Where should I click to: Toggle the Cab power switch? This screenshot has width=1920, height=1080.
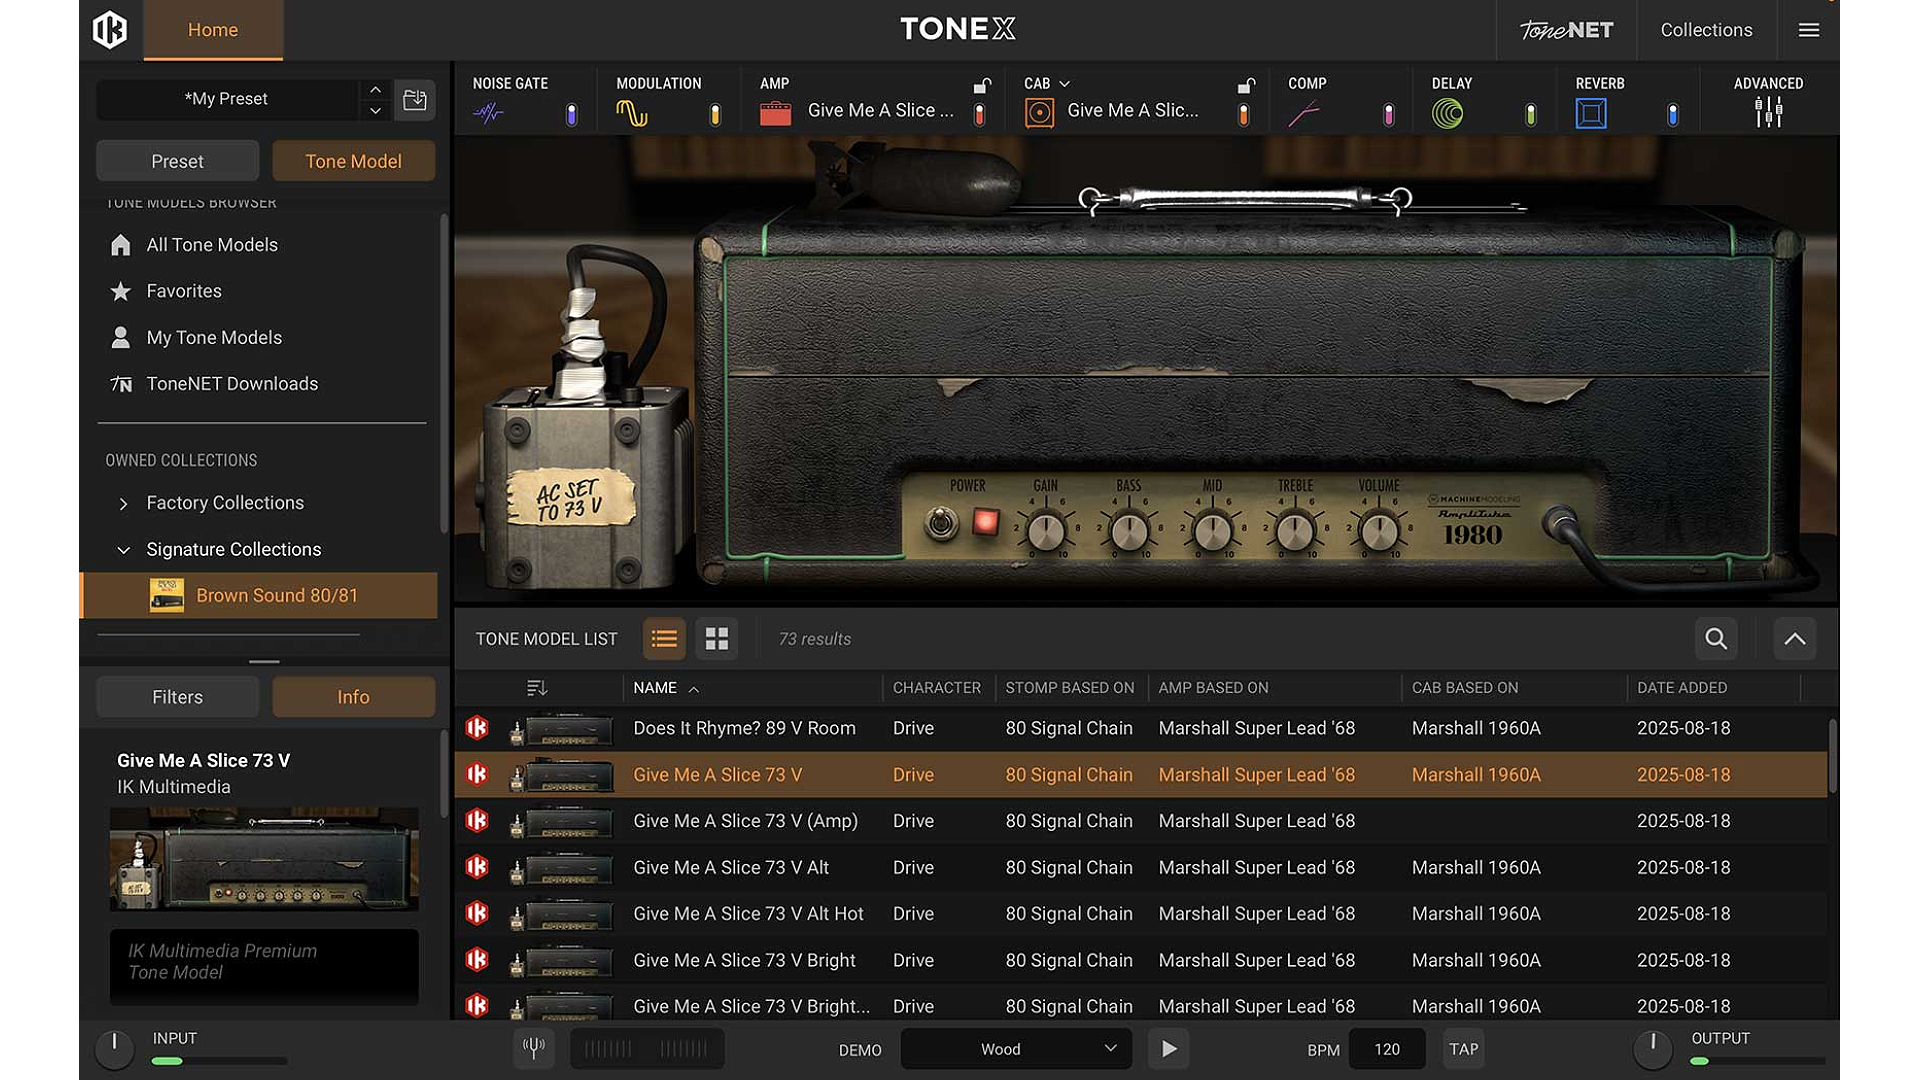pyautogui.click(x=1243, y=114)
